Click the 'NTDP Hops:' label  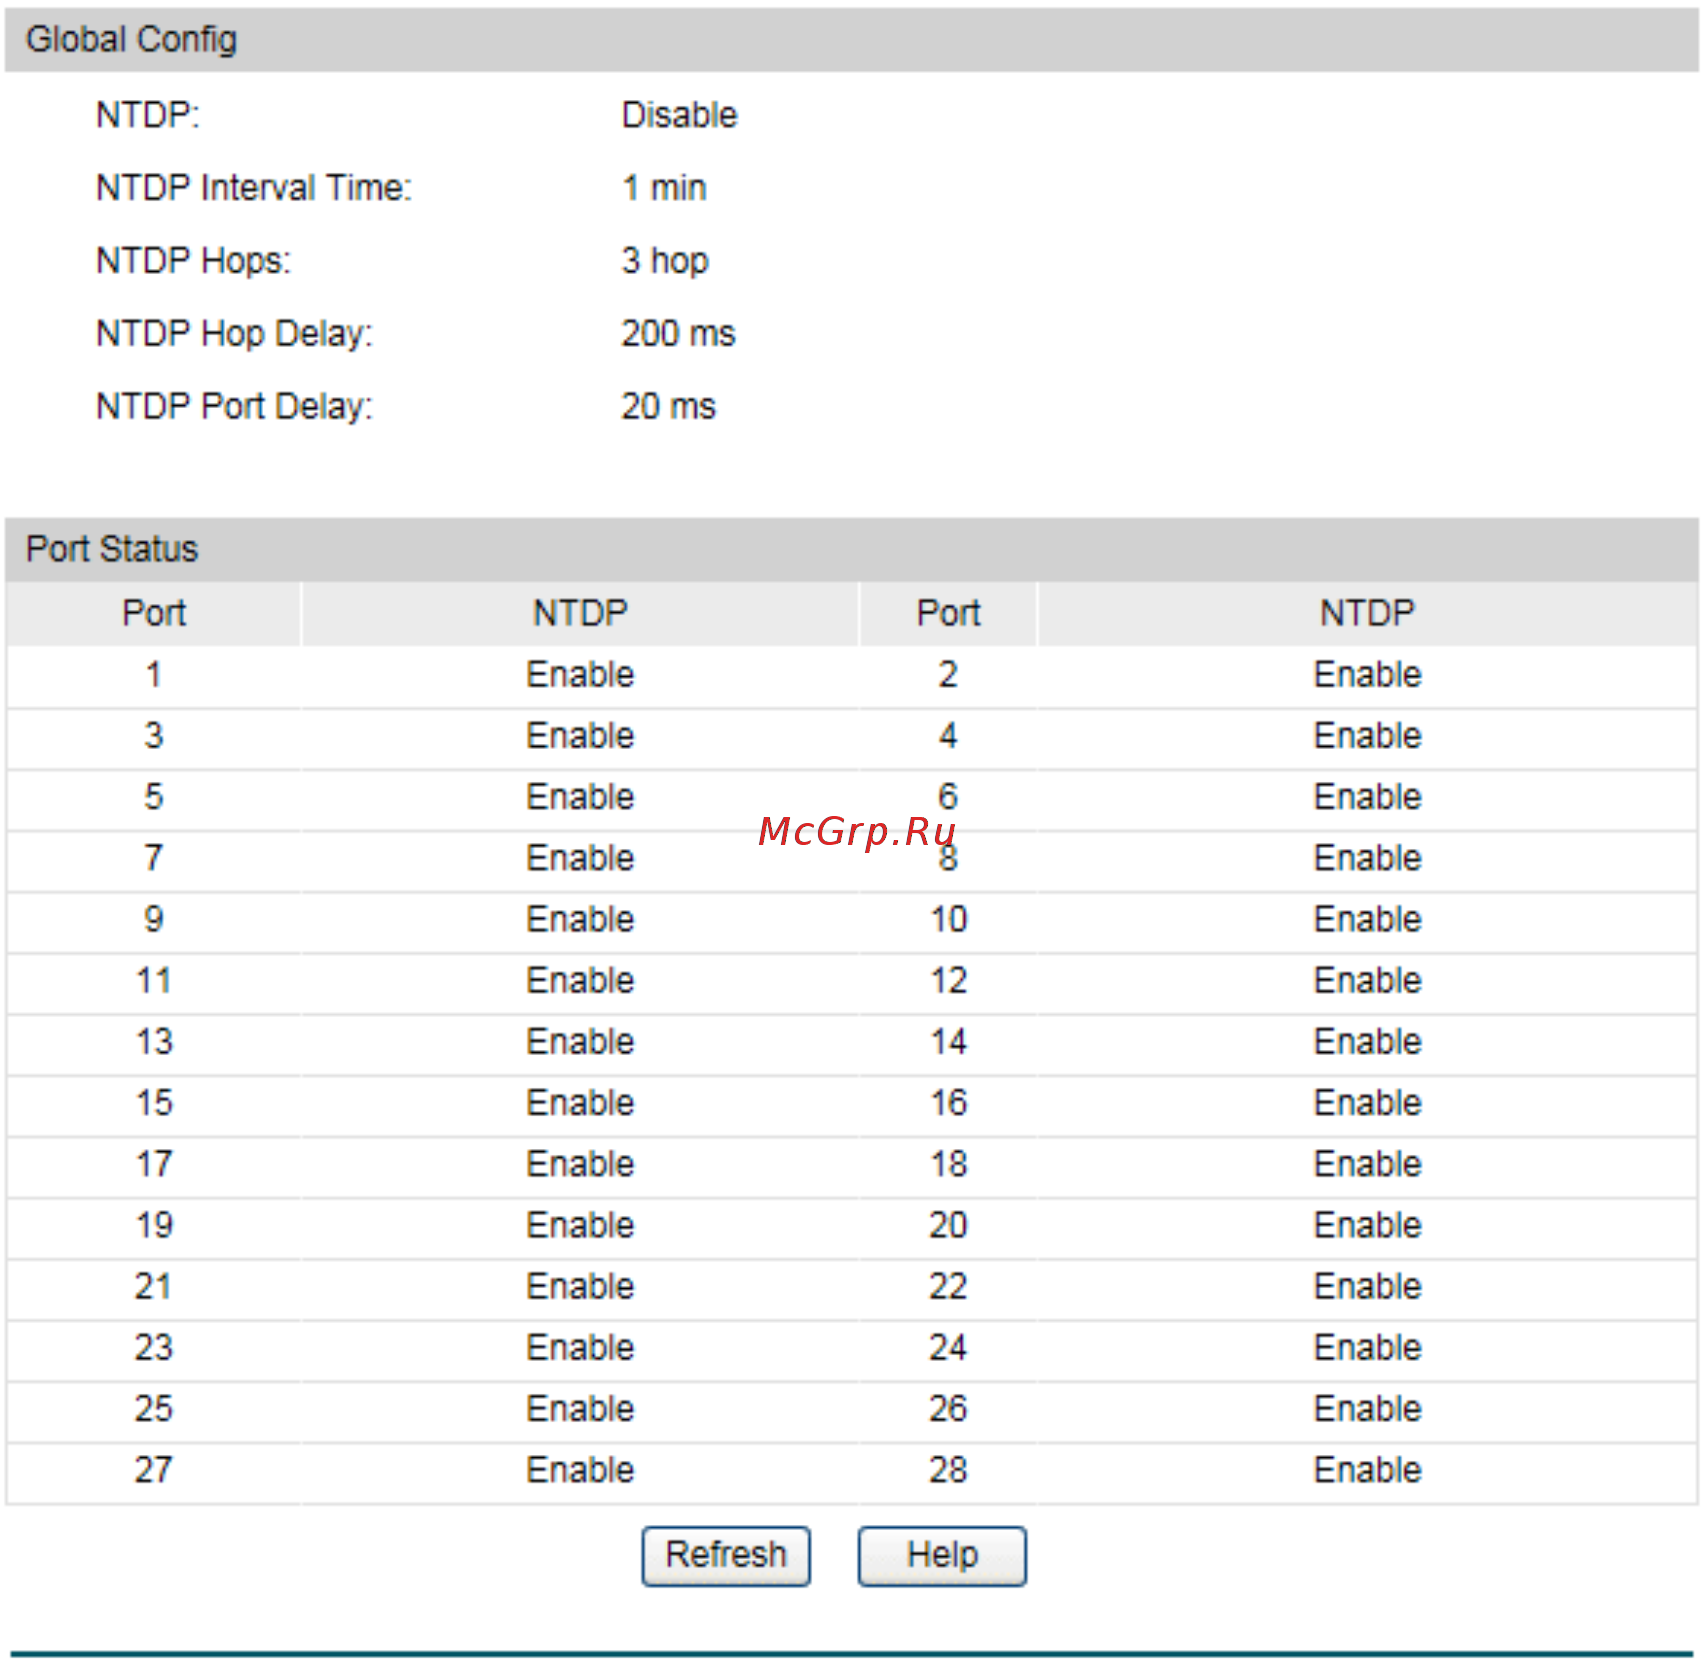194,261
